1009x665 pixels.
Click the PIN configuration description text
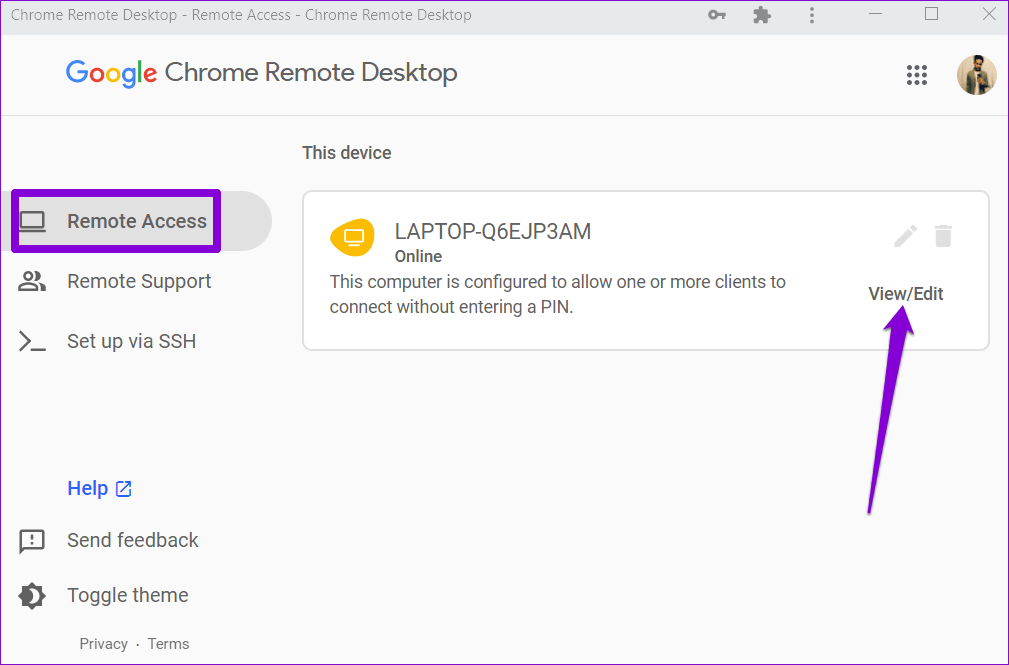click(x=557, y=294)
